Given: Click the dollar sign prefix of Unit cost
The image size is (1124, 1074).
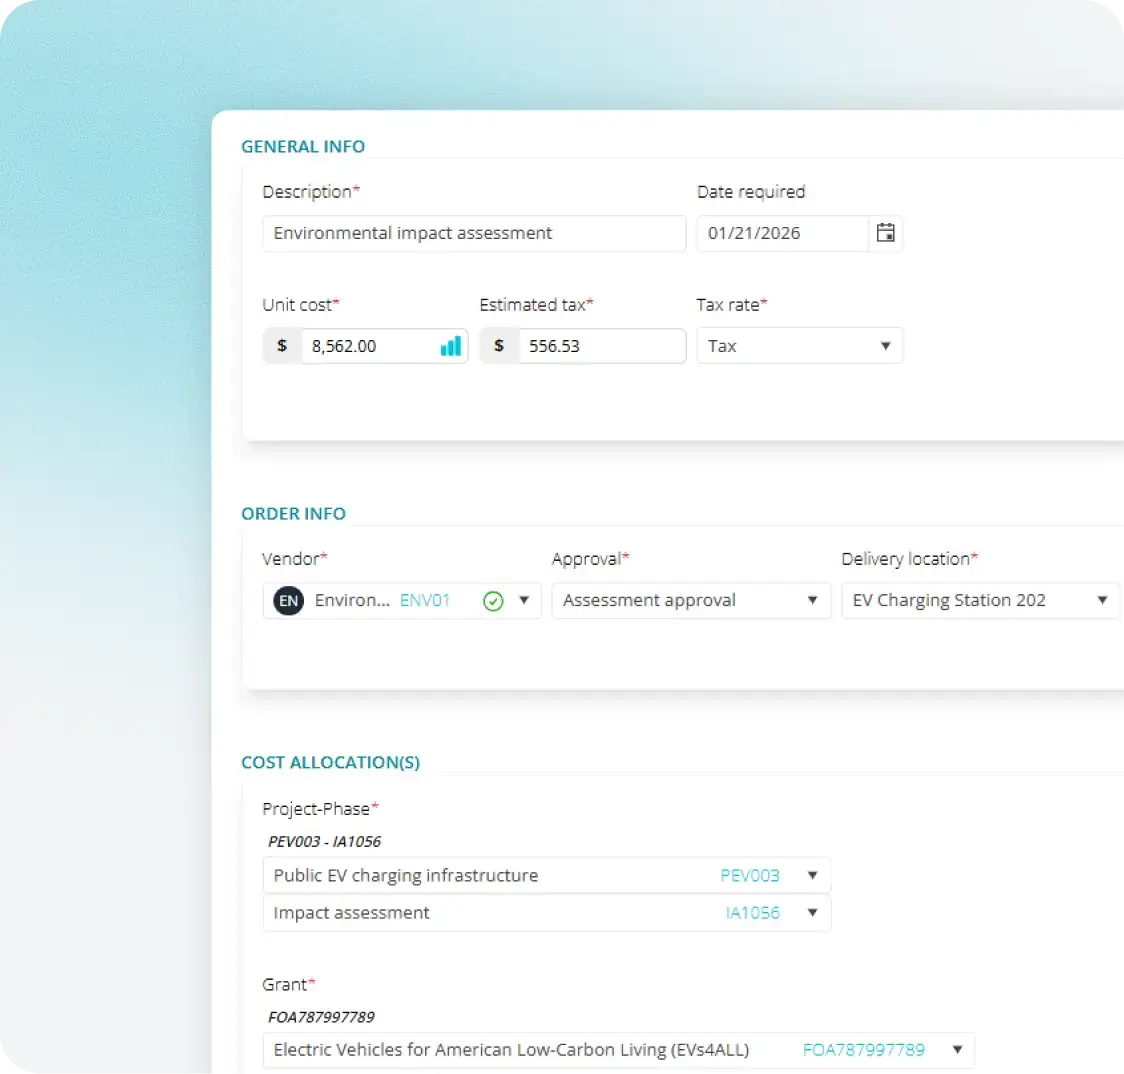Looking at the screenshot, I should click(x=282, y=346).
